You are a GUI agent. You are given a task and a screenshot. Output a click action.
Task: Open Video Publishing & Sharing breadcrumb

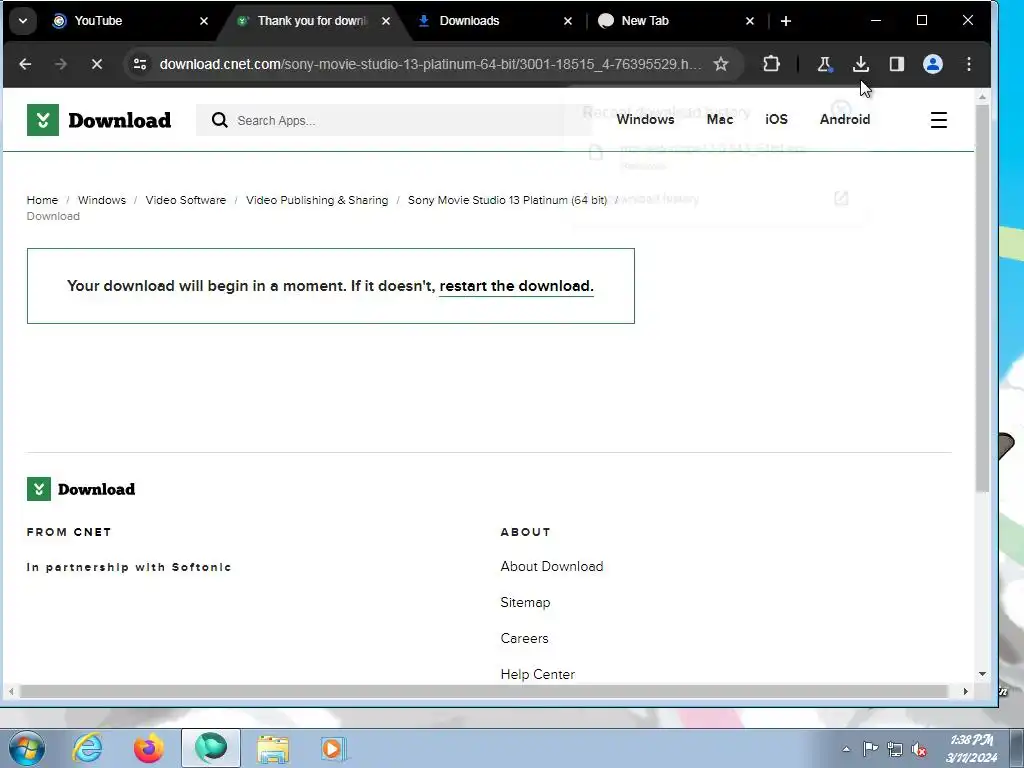[317, 200]
